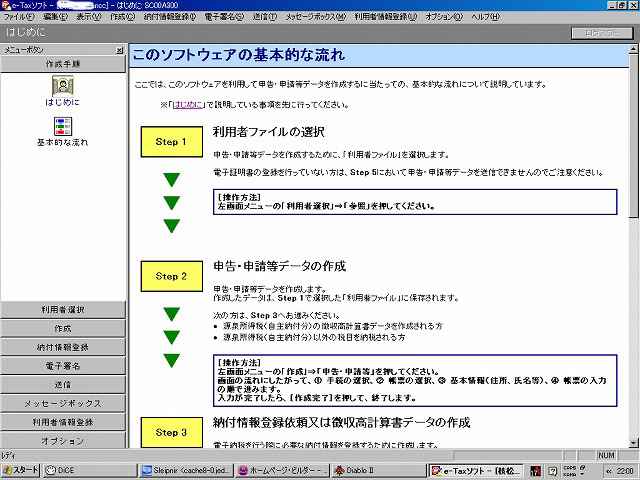640x480 pixels.
Task: Open the 表示(V) menu
Action: 89,17
